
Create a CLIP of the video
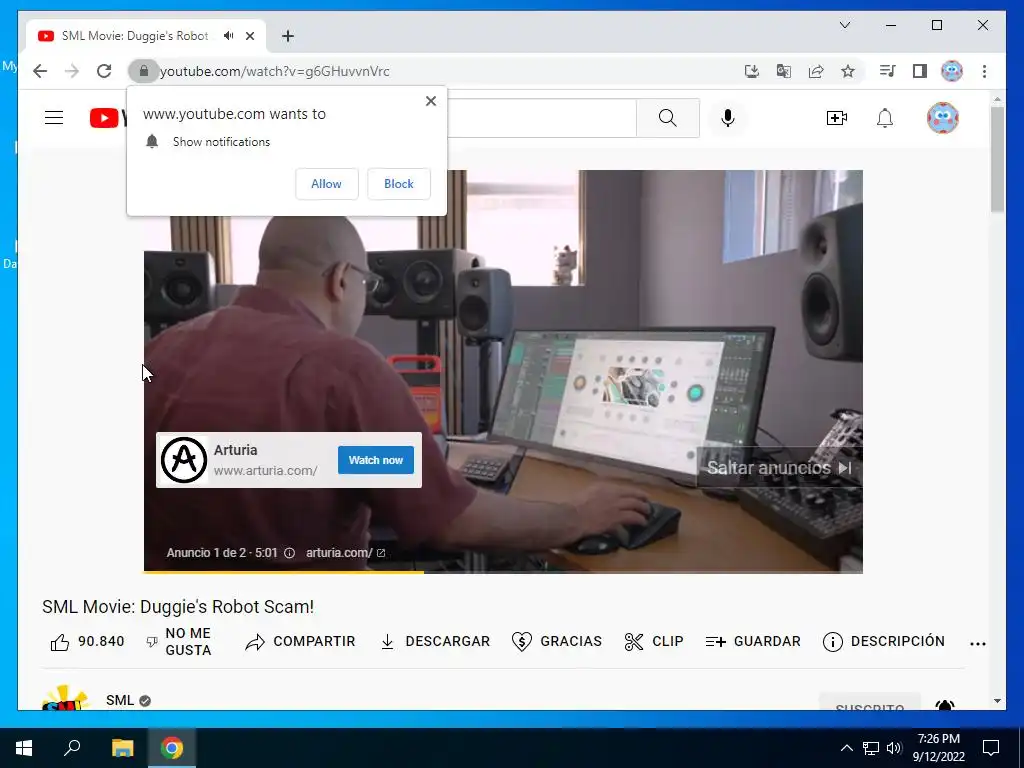pyautogui.click(x=654, y=642)
